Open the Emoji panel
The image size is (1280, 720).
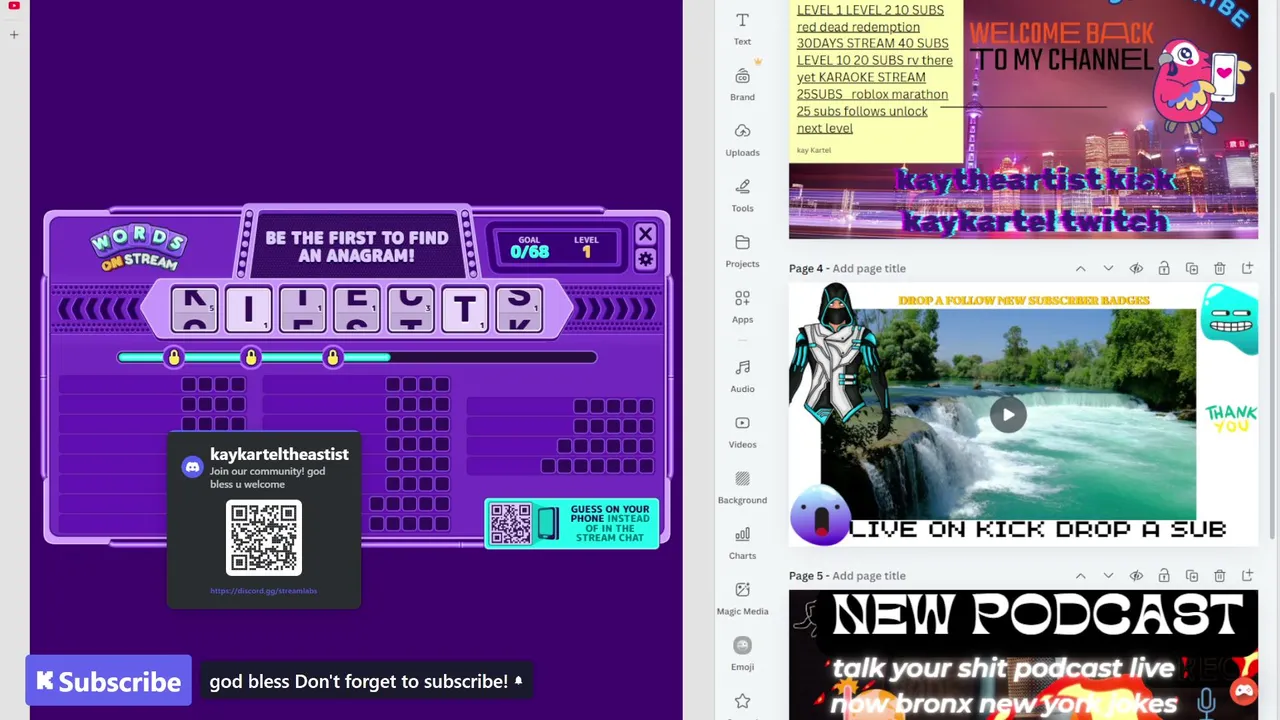pyautogui.click(x=742, y=654)
